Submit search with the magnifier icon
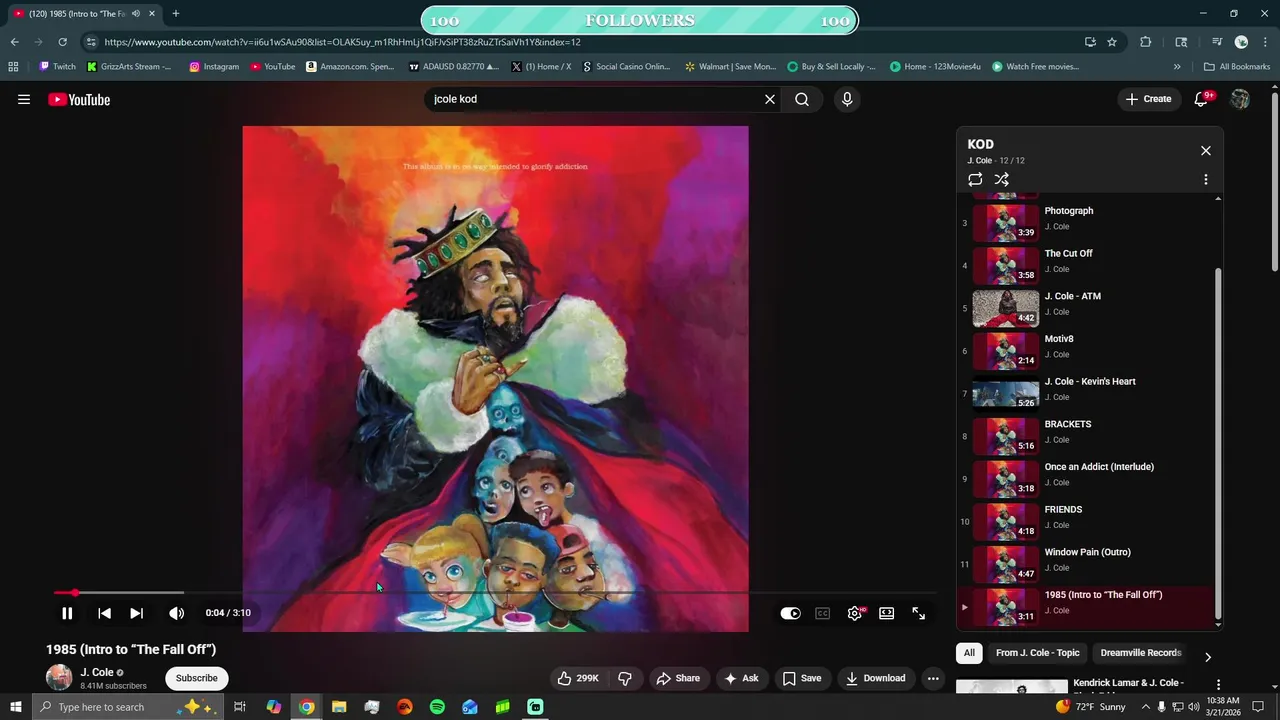 [802, 99]
